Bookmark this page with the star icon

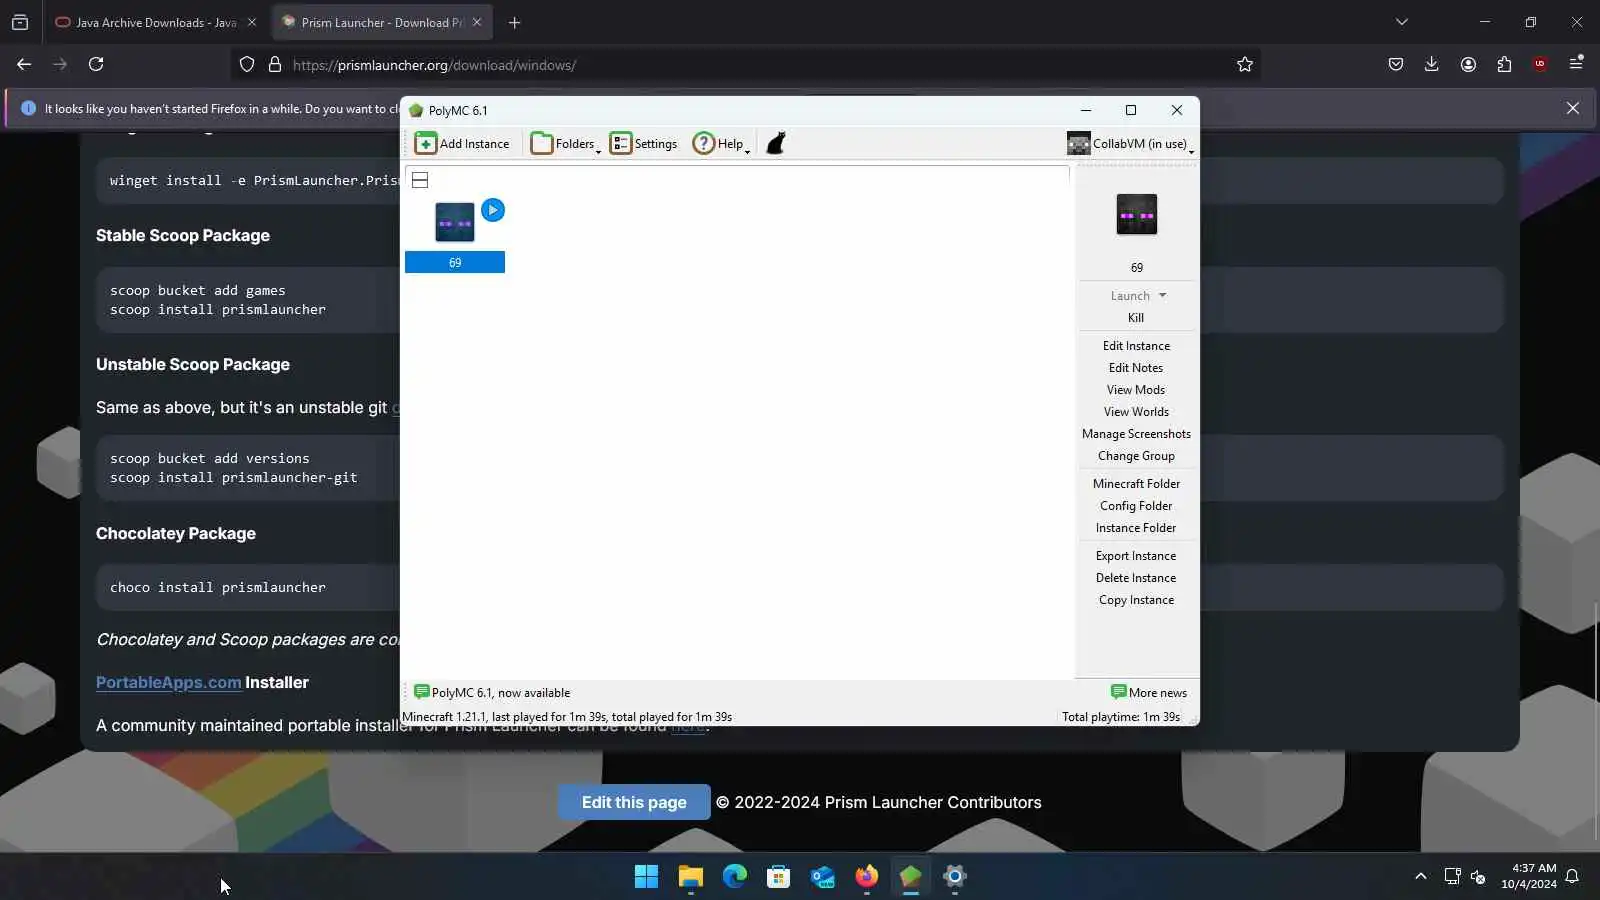(x=1245, y=64)
